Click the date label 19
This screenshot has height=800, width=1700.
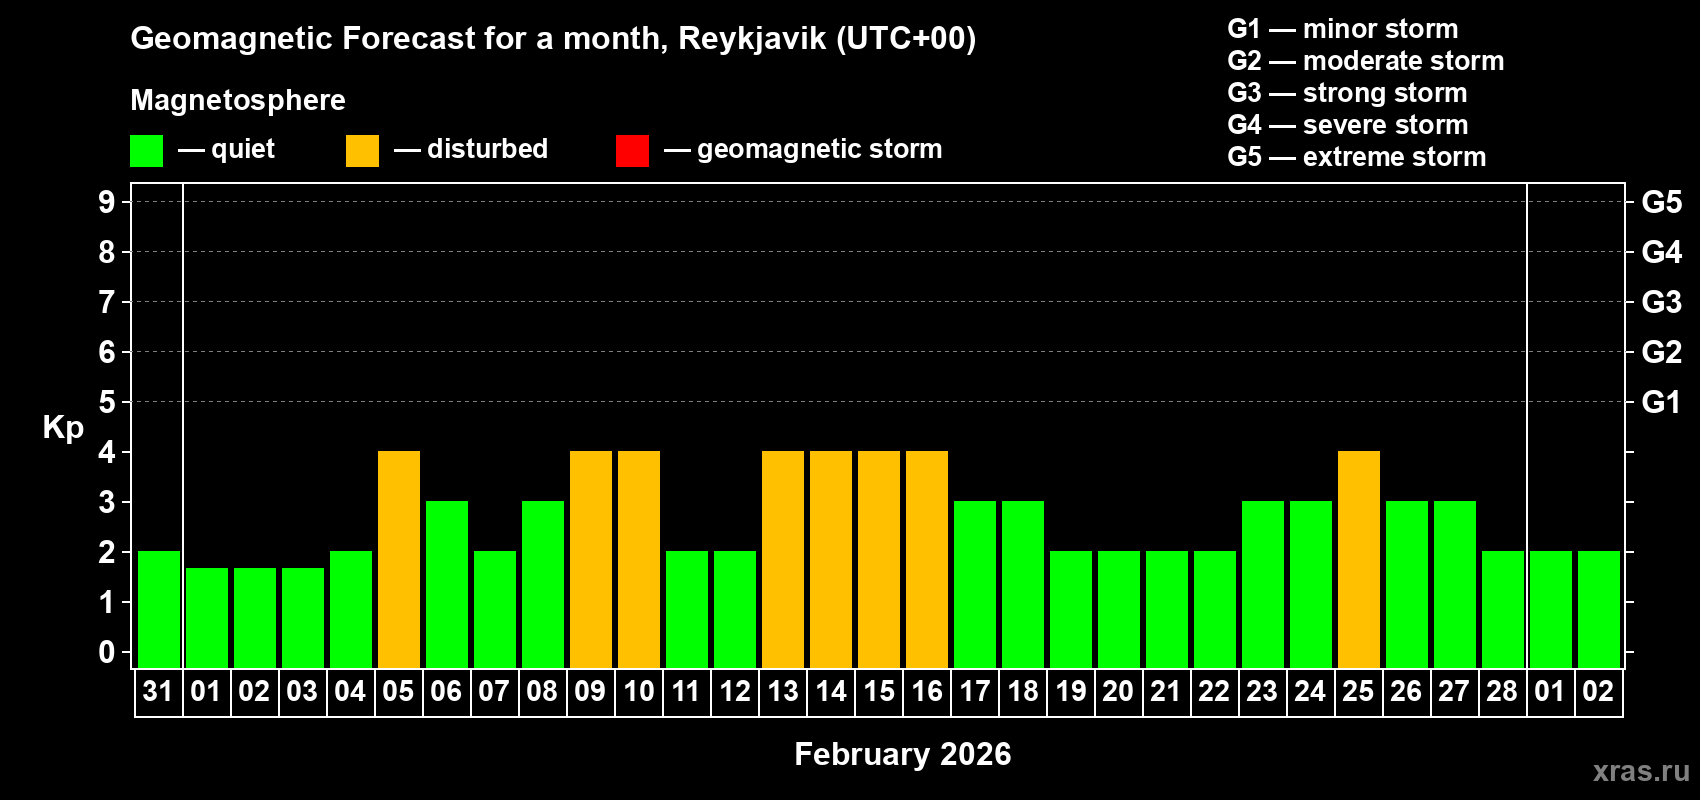pyautogui.click(x=1071, y=691)
